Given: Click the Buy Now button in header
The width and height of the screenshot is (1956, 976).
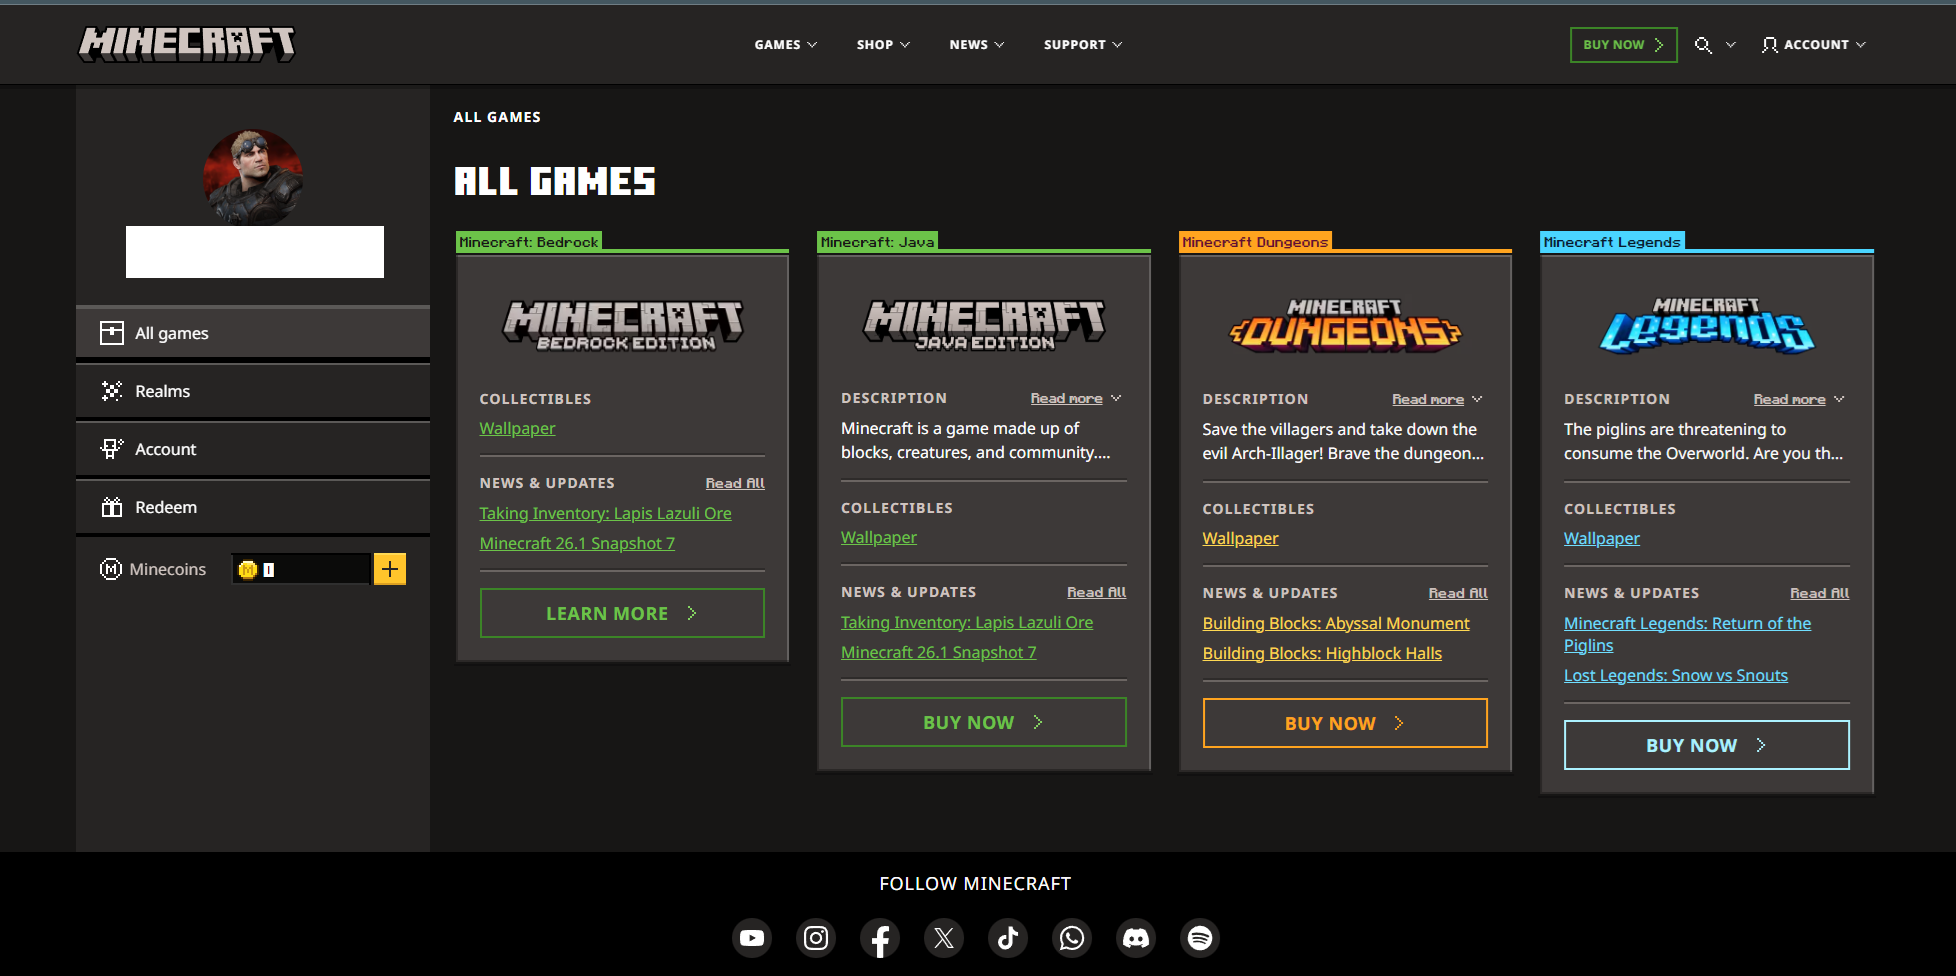Looking at the screenshot, I should [1624, 45].
